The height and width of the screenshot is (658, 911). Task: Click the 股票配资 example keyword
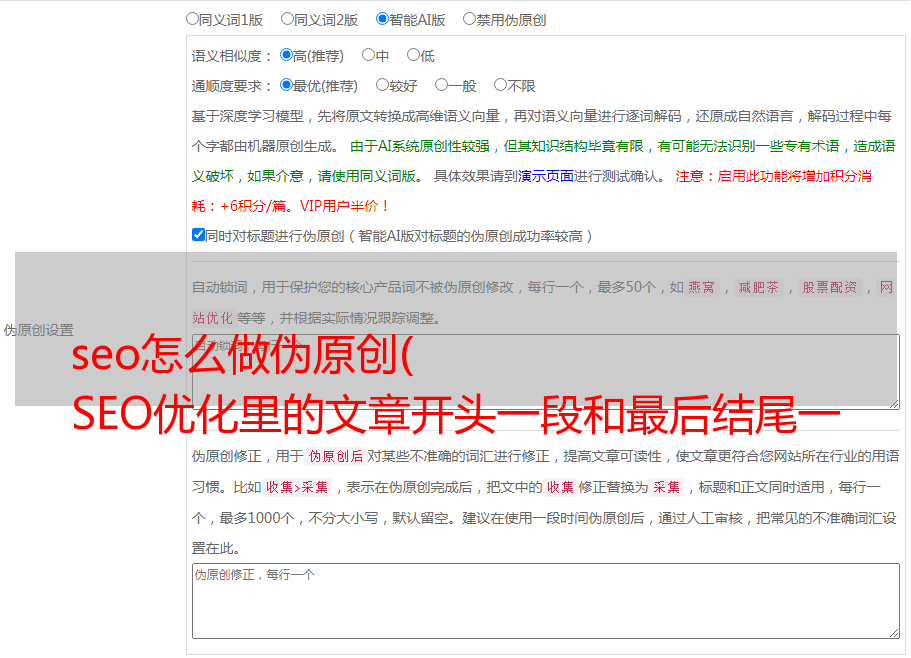830,287
